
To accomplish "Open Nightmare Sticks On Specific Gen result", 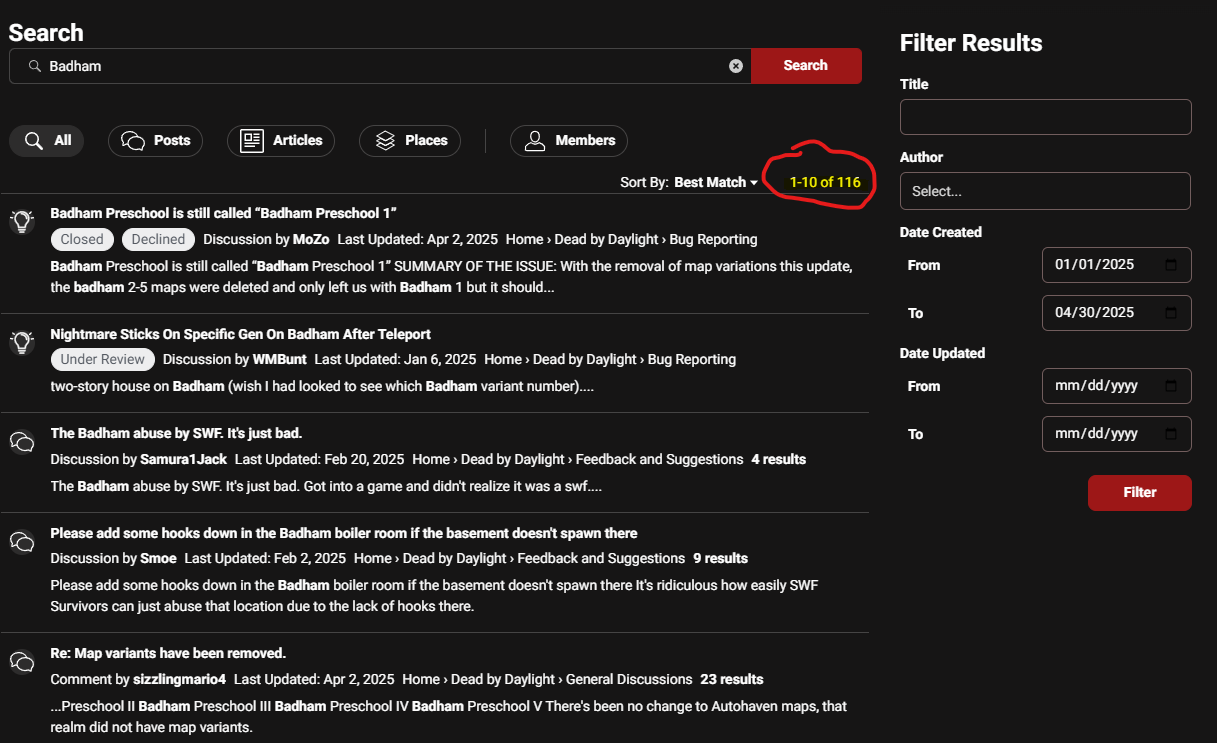I will pos(241,334).
